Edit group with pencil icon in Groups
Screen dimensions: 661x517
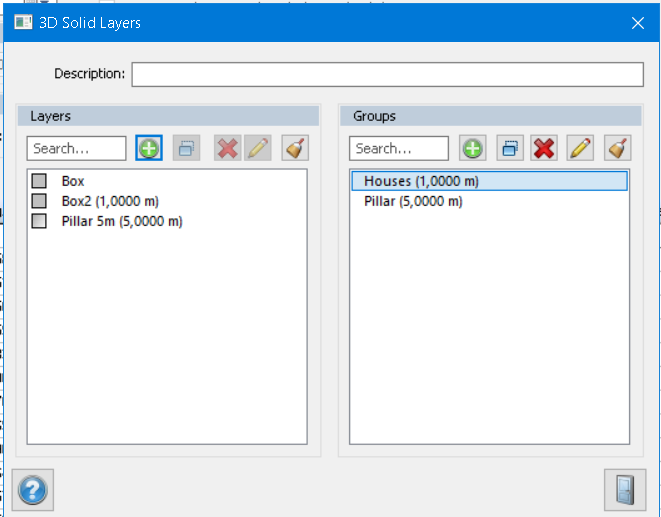[x=581, y=149]
